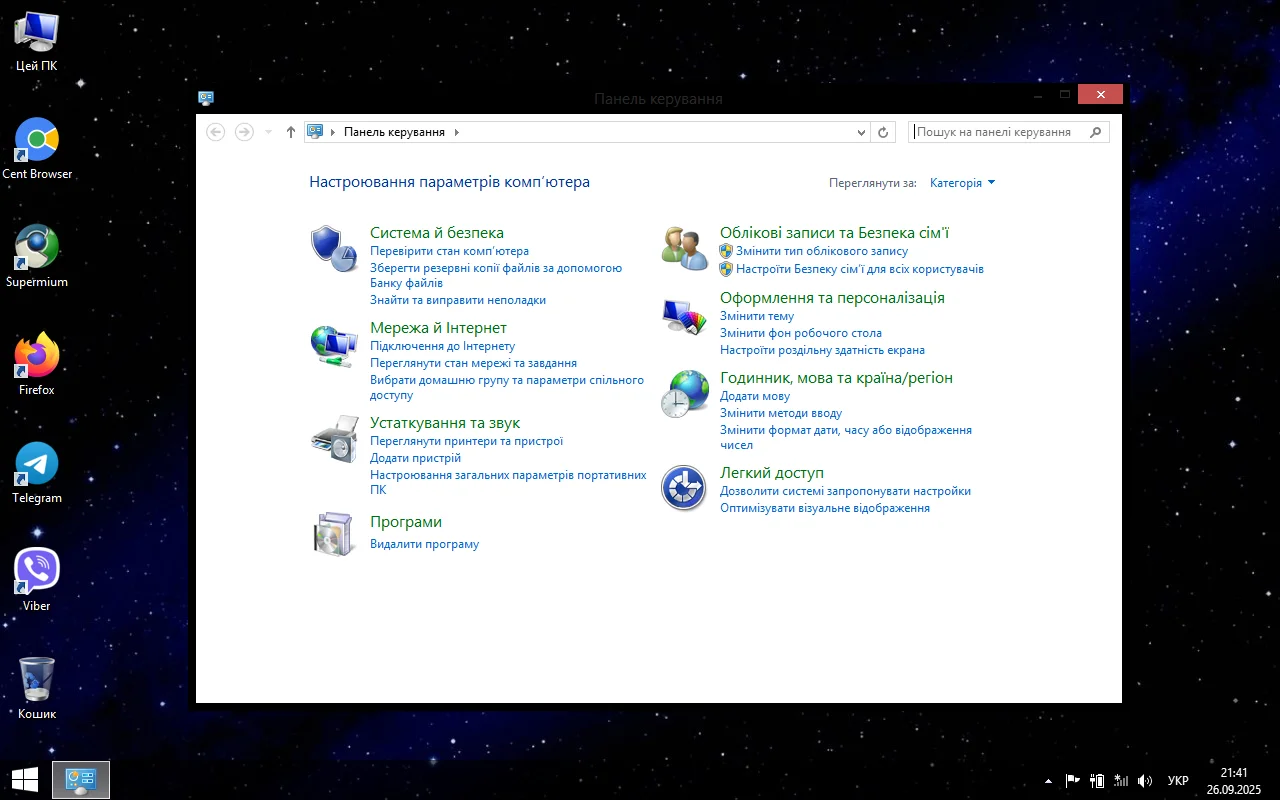Click the 'Додати мову' link
Viewport: 1280px width, 800px height.
tap(755, 396)
